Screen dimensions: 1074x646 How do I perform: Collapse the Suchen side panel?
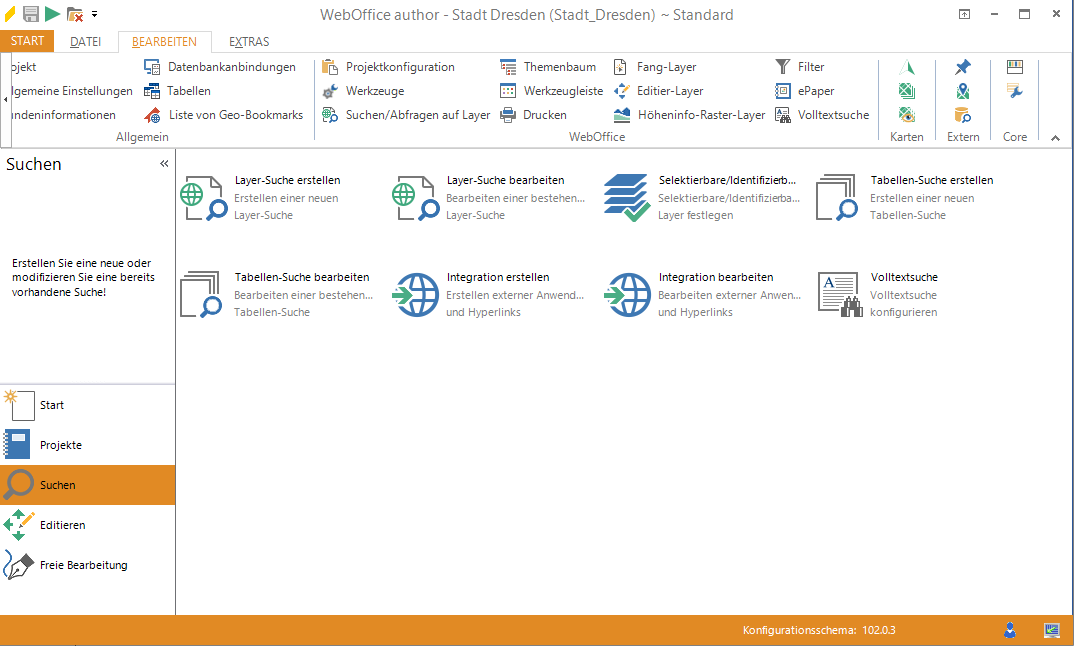coord(164,164)
